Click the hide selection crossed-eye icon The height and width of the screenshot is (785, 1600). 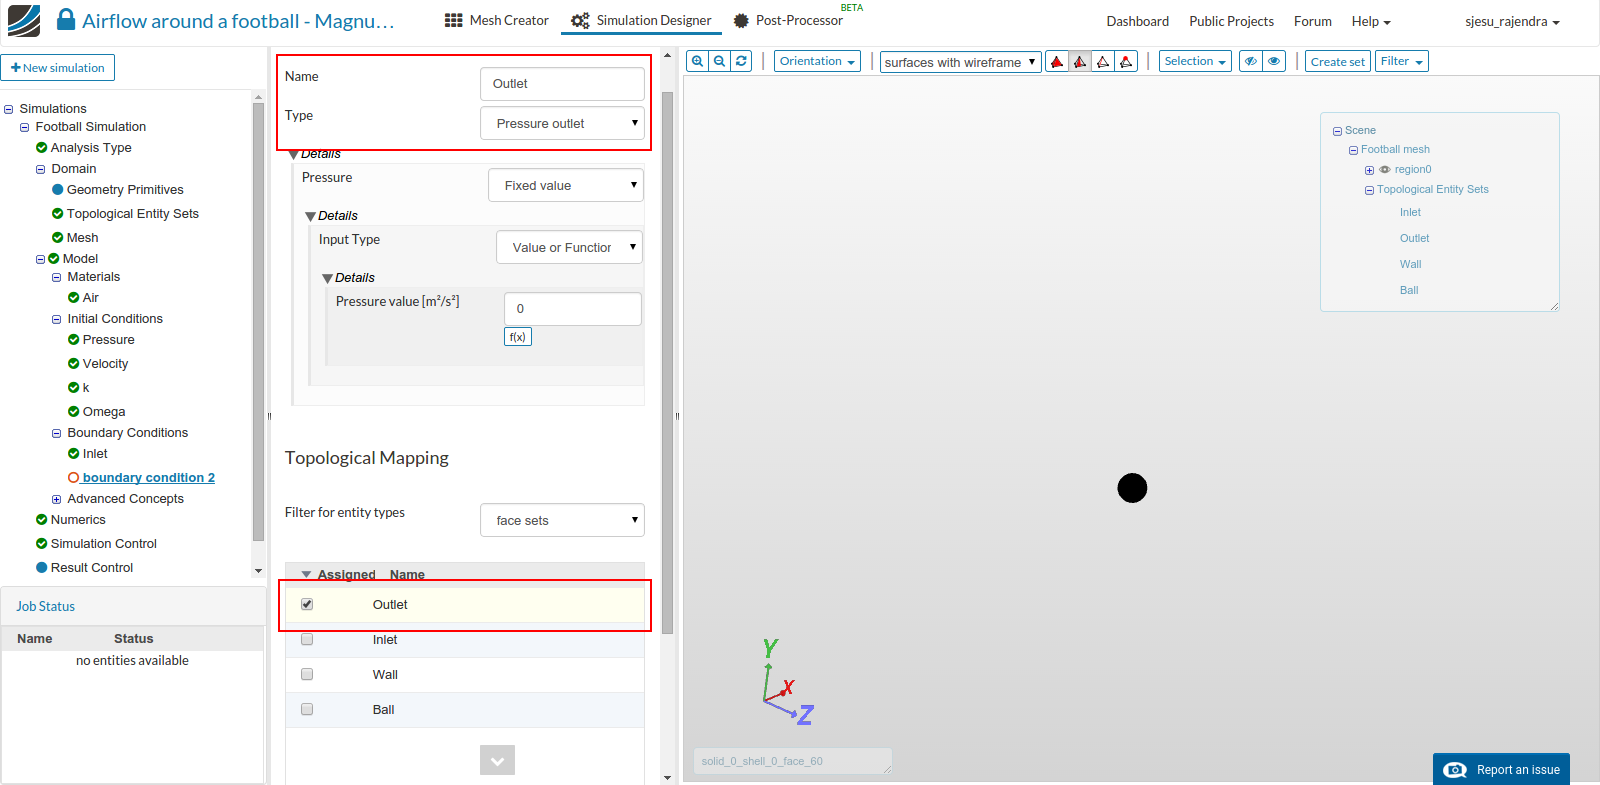click(x=1250, y=61)
